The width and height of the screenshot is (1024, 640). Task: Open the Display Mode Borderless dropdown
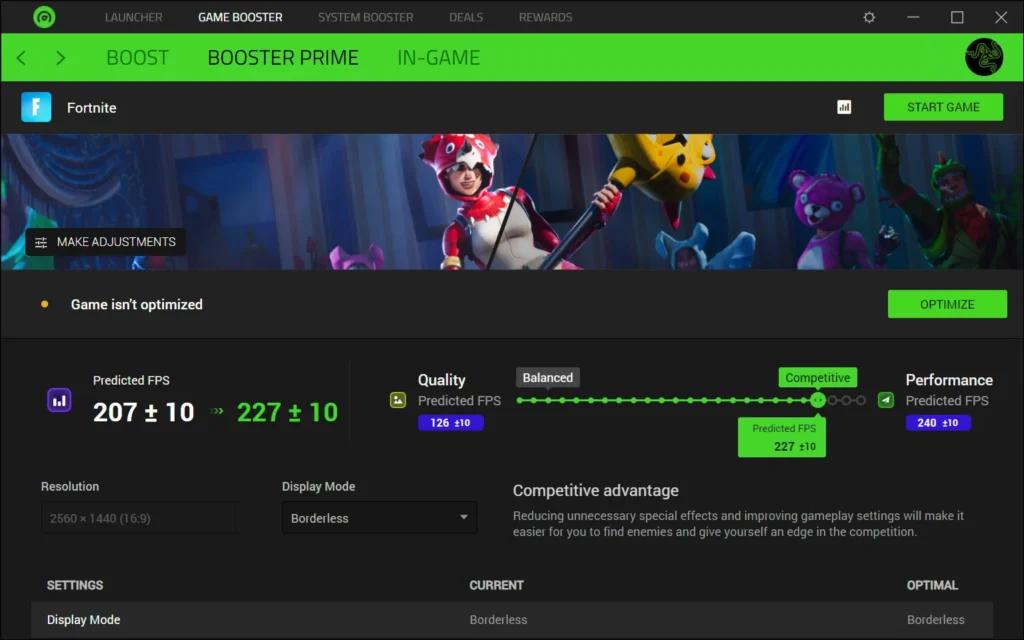click(379, 518)
